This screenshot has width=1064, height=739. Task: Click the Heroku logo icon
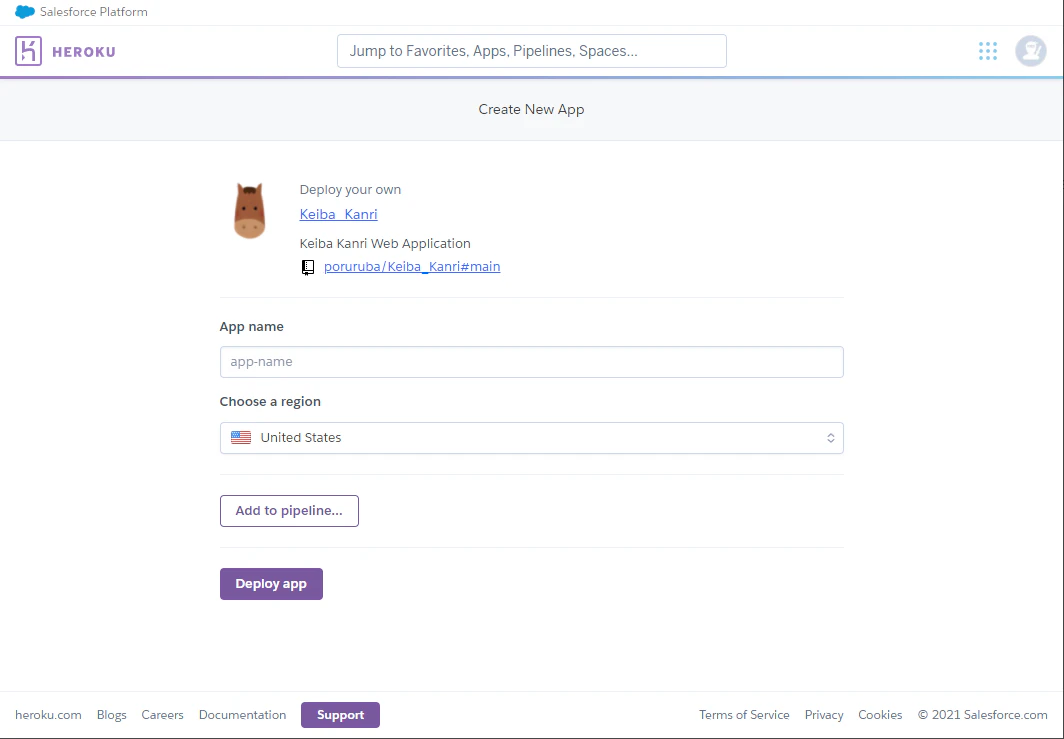(28, 51)
